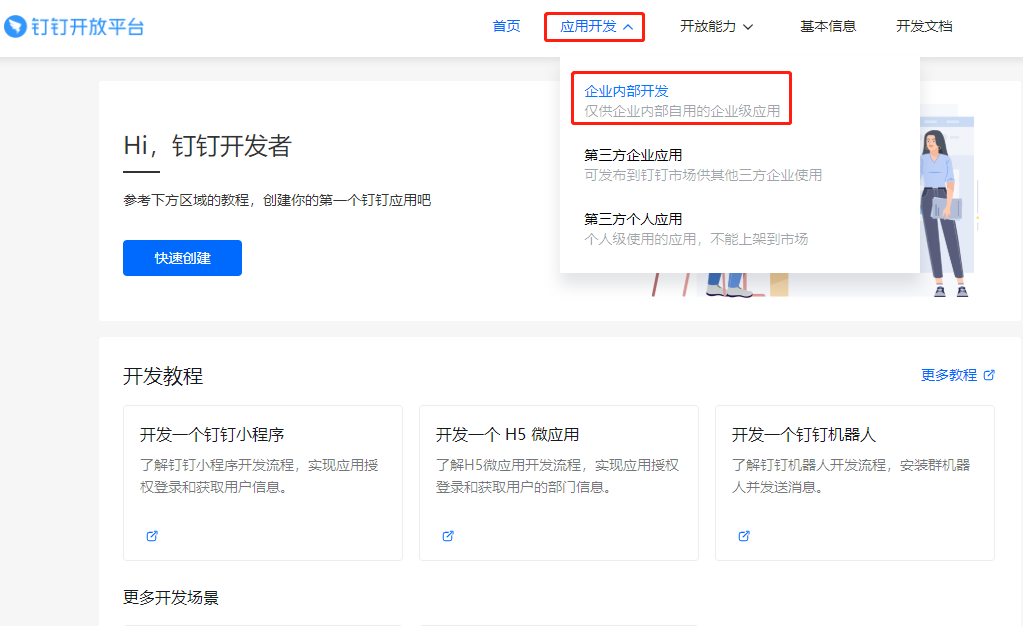1023x626 pixels.
Task: Click description 了解钉钉小程序开发流程
Action: point(259,476)
